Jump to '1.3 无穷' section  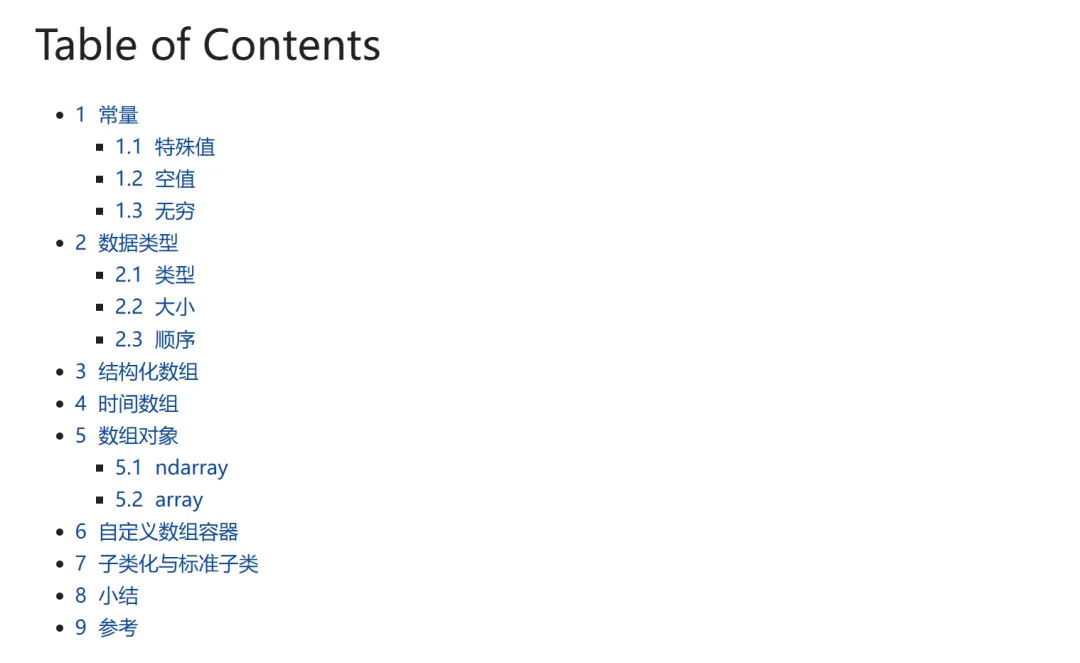[x=155, y=211]
